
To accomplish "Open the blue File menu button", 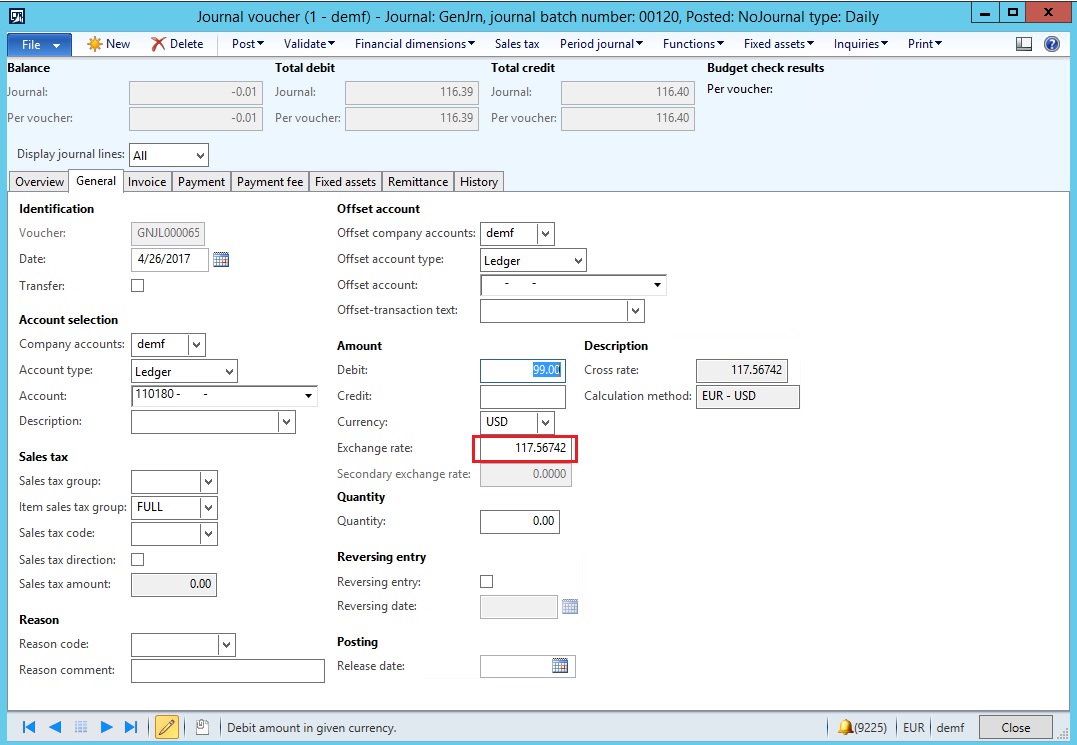I will [x=39, y=44].
